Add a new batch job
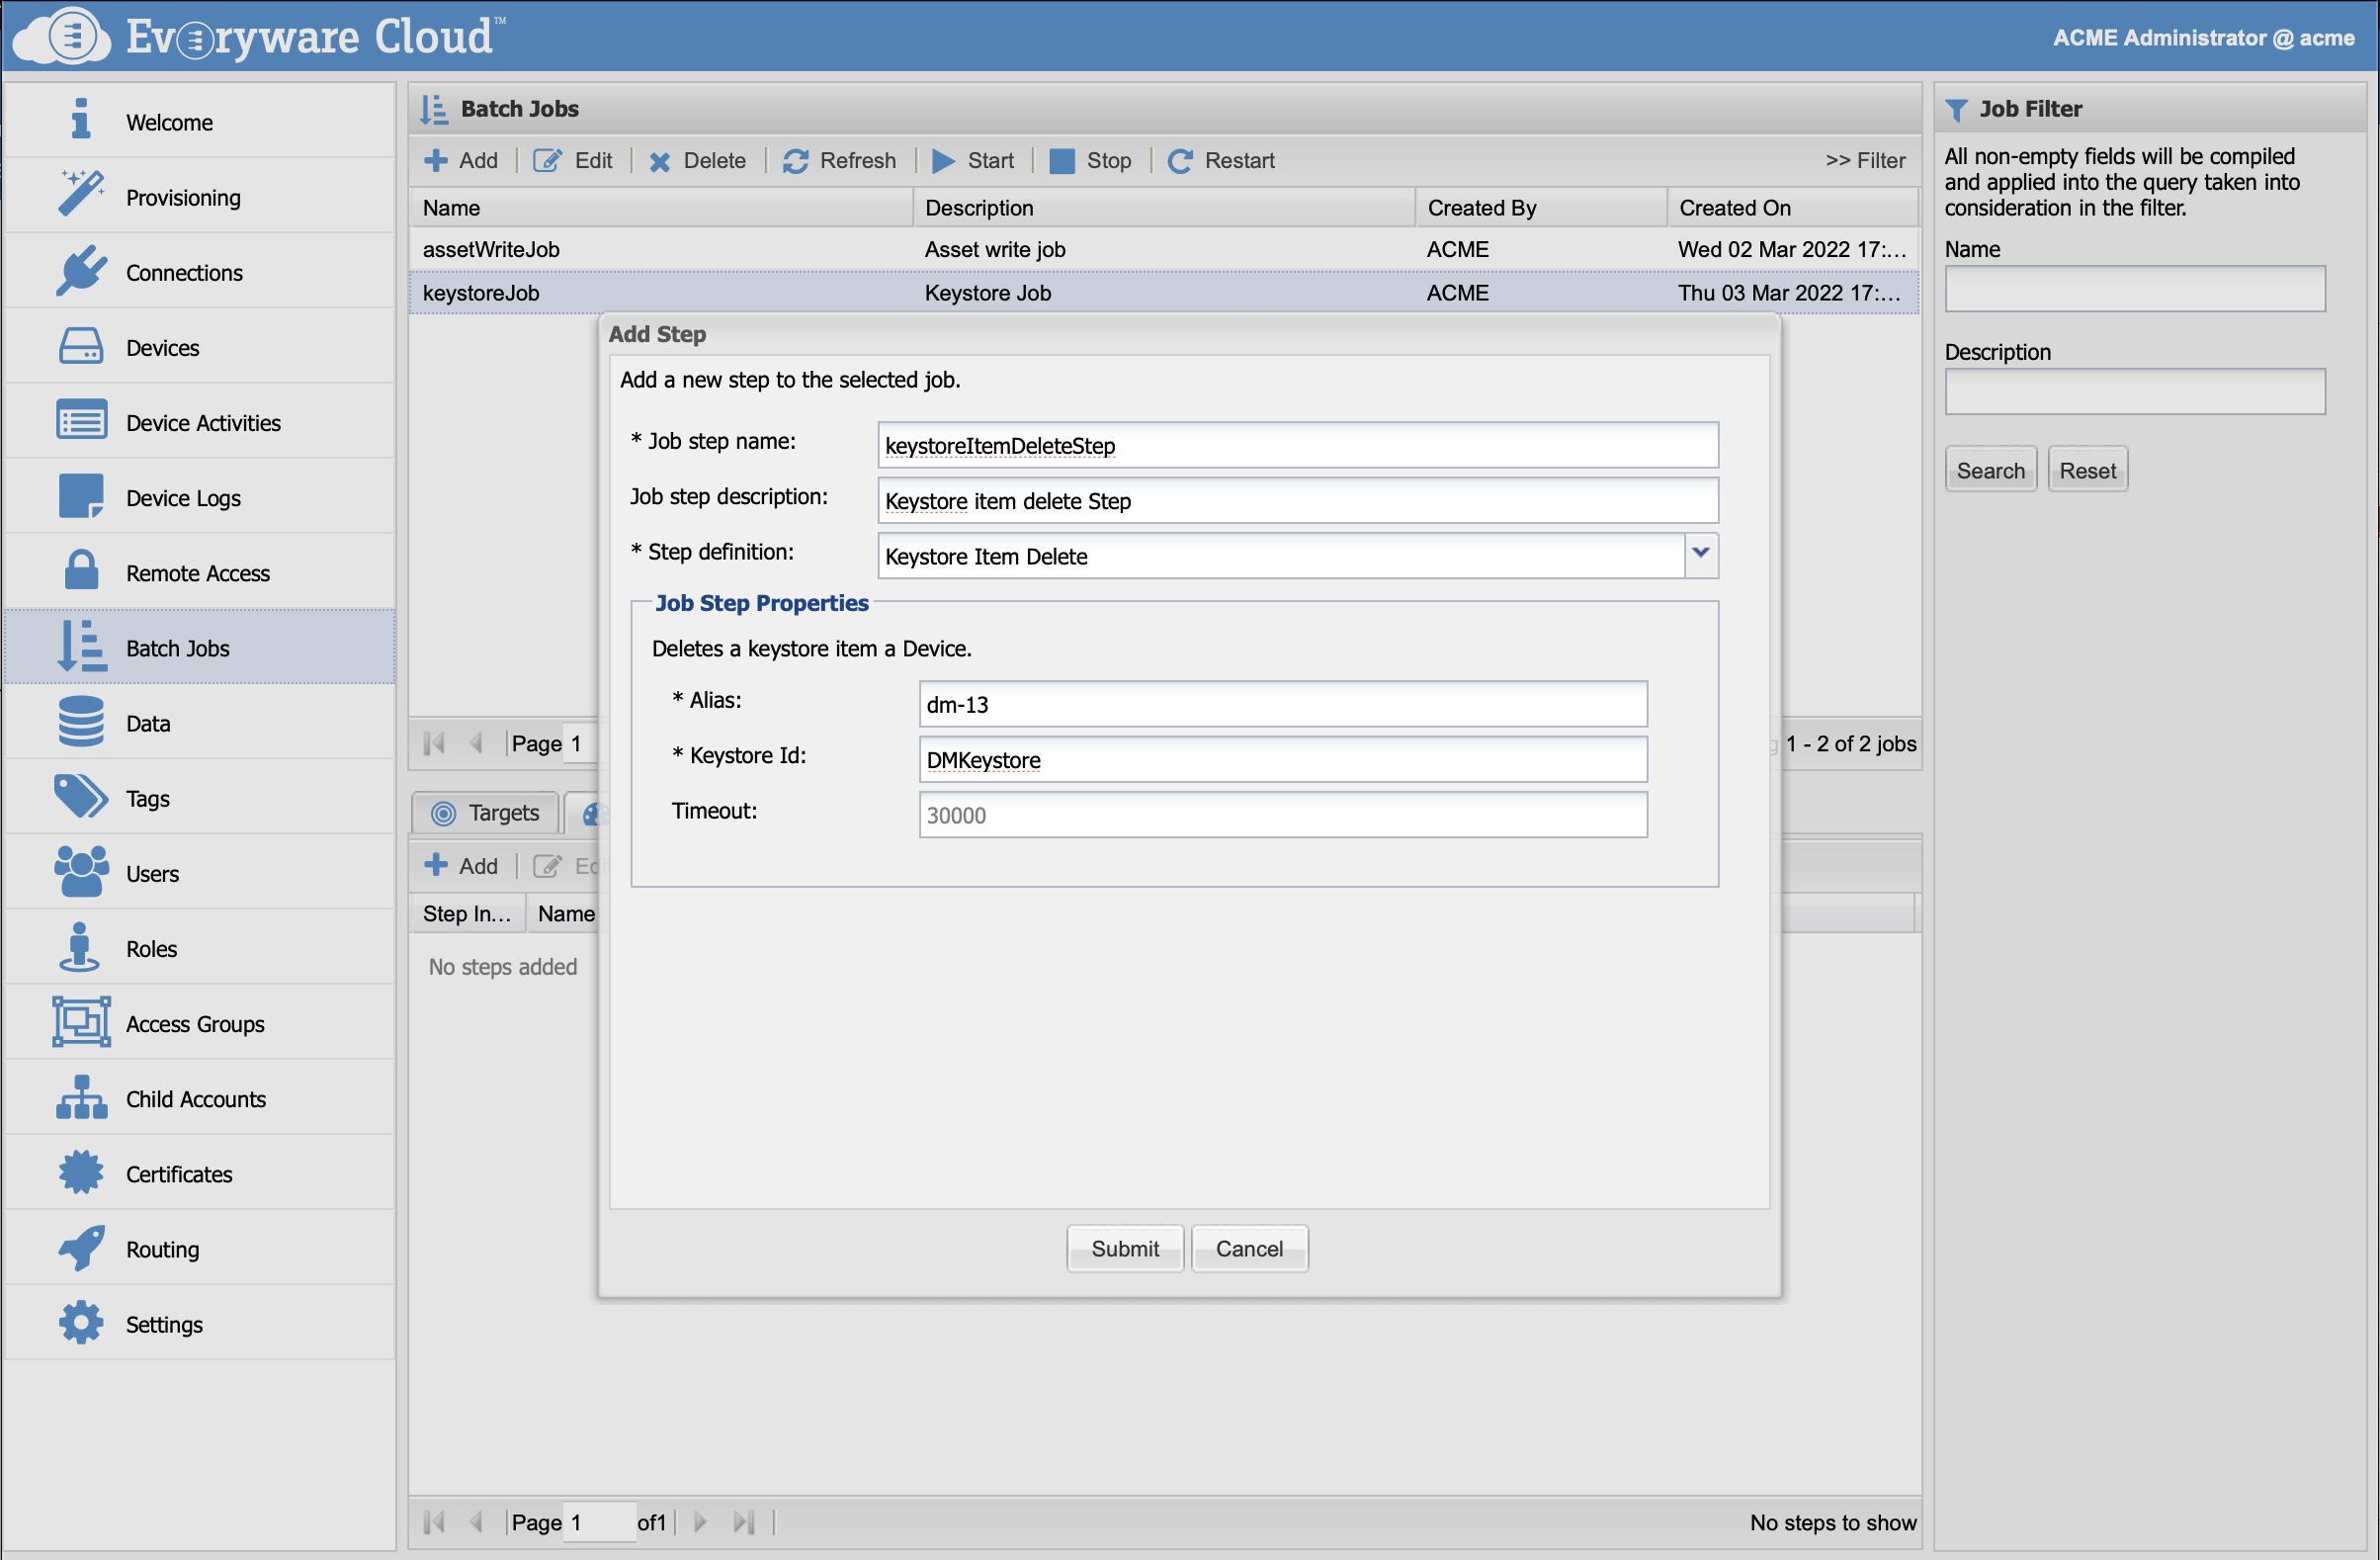Viewport: 2380px width, 1560px height. tap(462, 160)
